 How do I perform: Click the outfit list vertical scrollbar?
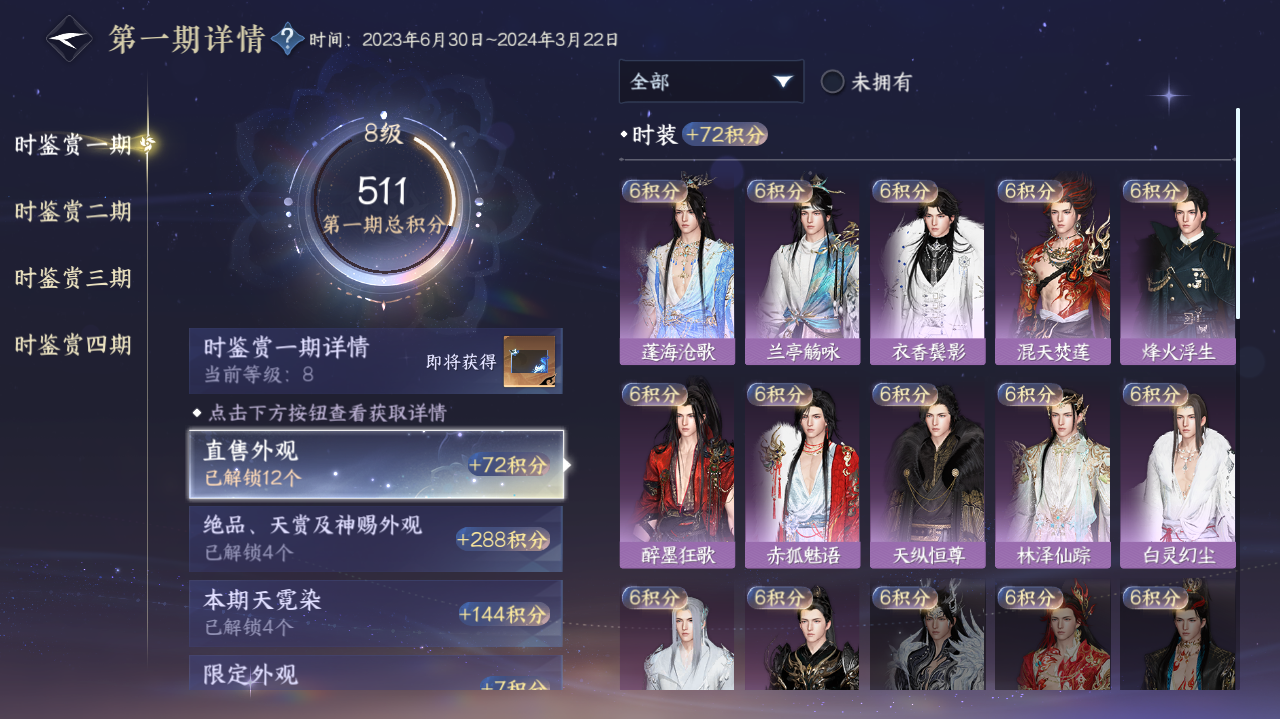tap(1237, 213)
